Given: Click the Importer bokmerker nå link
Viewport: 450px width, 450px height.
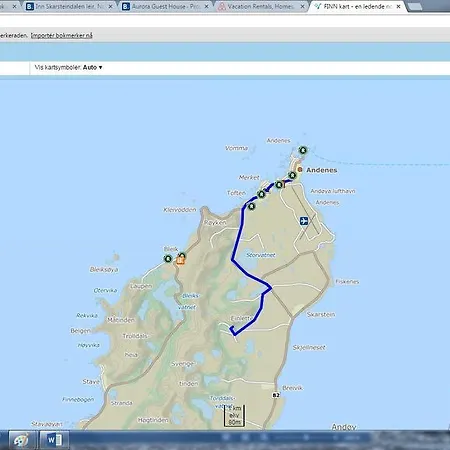Looking at the screenshot, I should 62,35.
